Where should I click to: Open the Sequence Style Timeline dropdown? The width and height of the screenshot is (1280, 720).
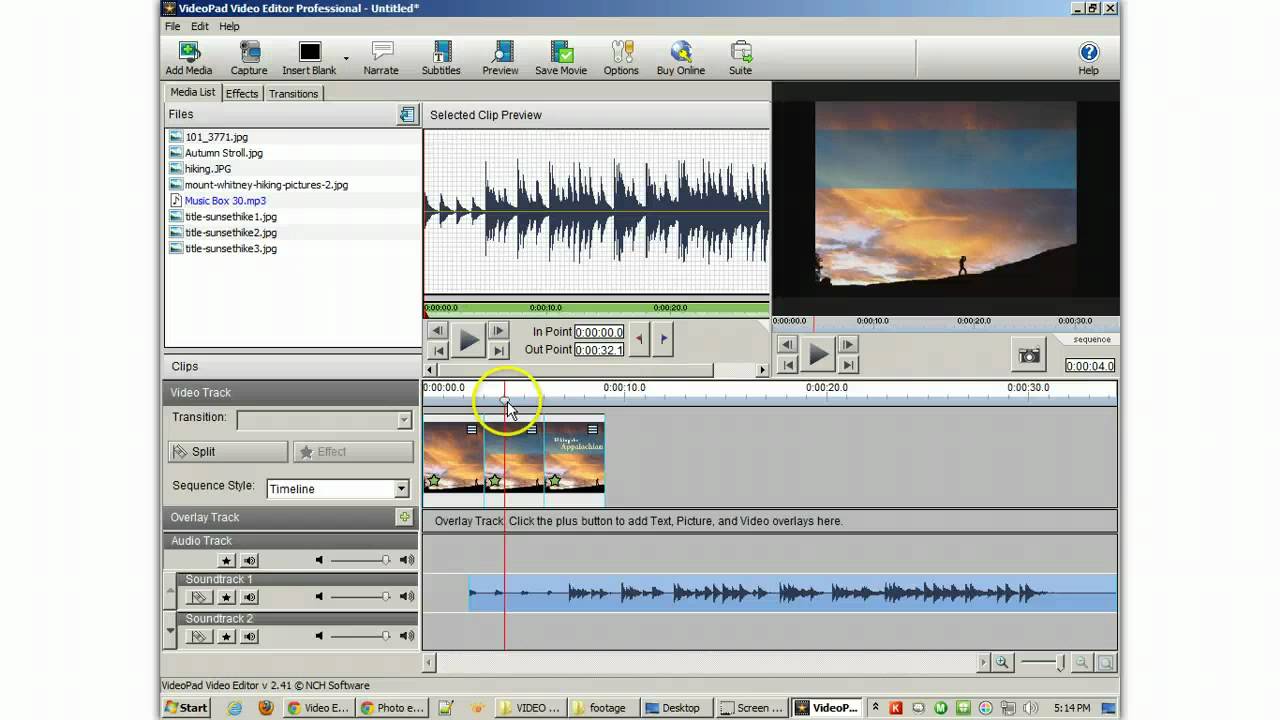point(400,489)
